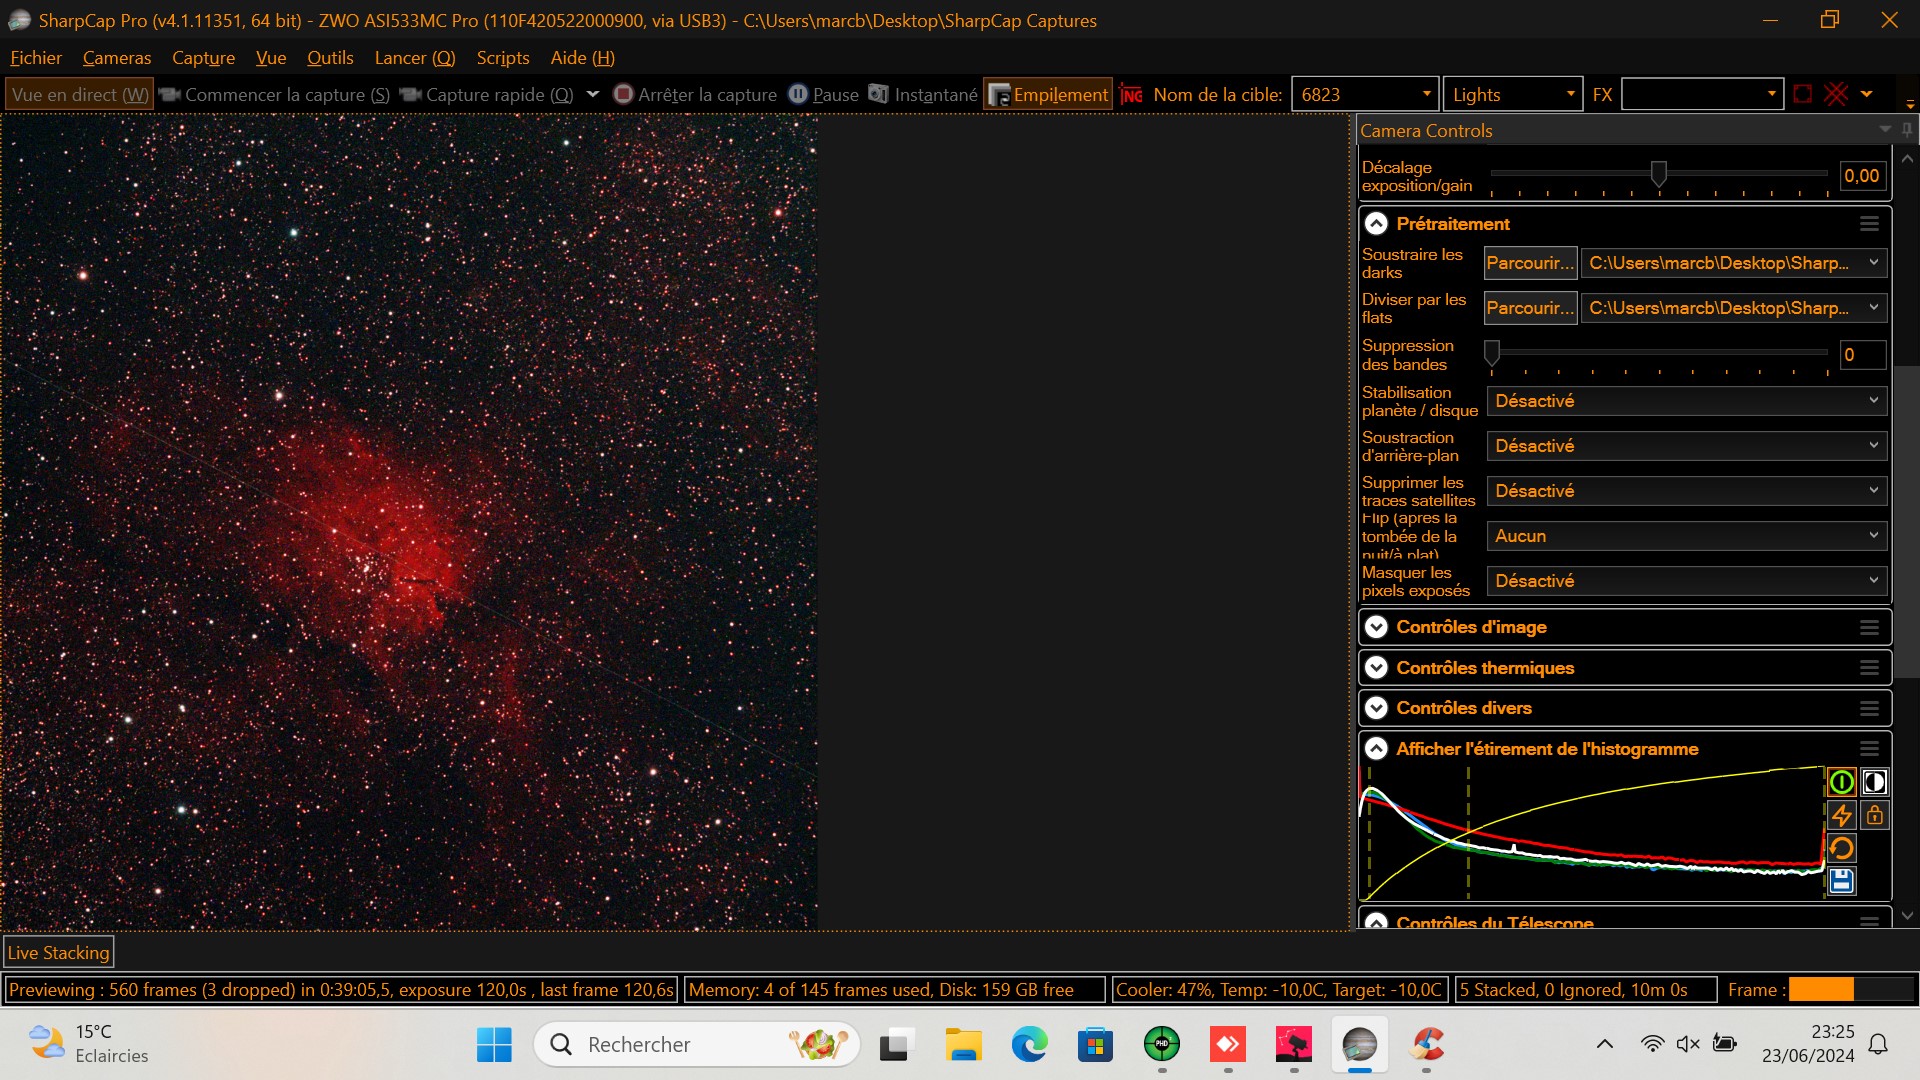This screenshot has height=1080, width=1920.
Task: Open the Contrôles thermiques section hamburger menu
Action: coord(1869,668)
